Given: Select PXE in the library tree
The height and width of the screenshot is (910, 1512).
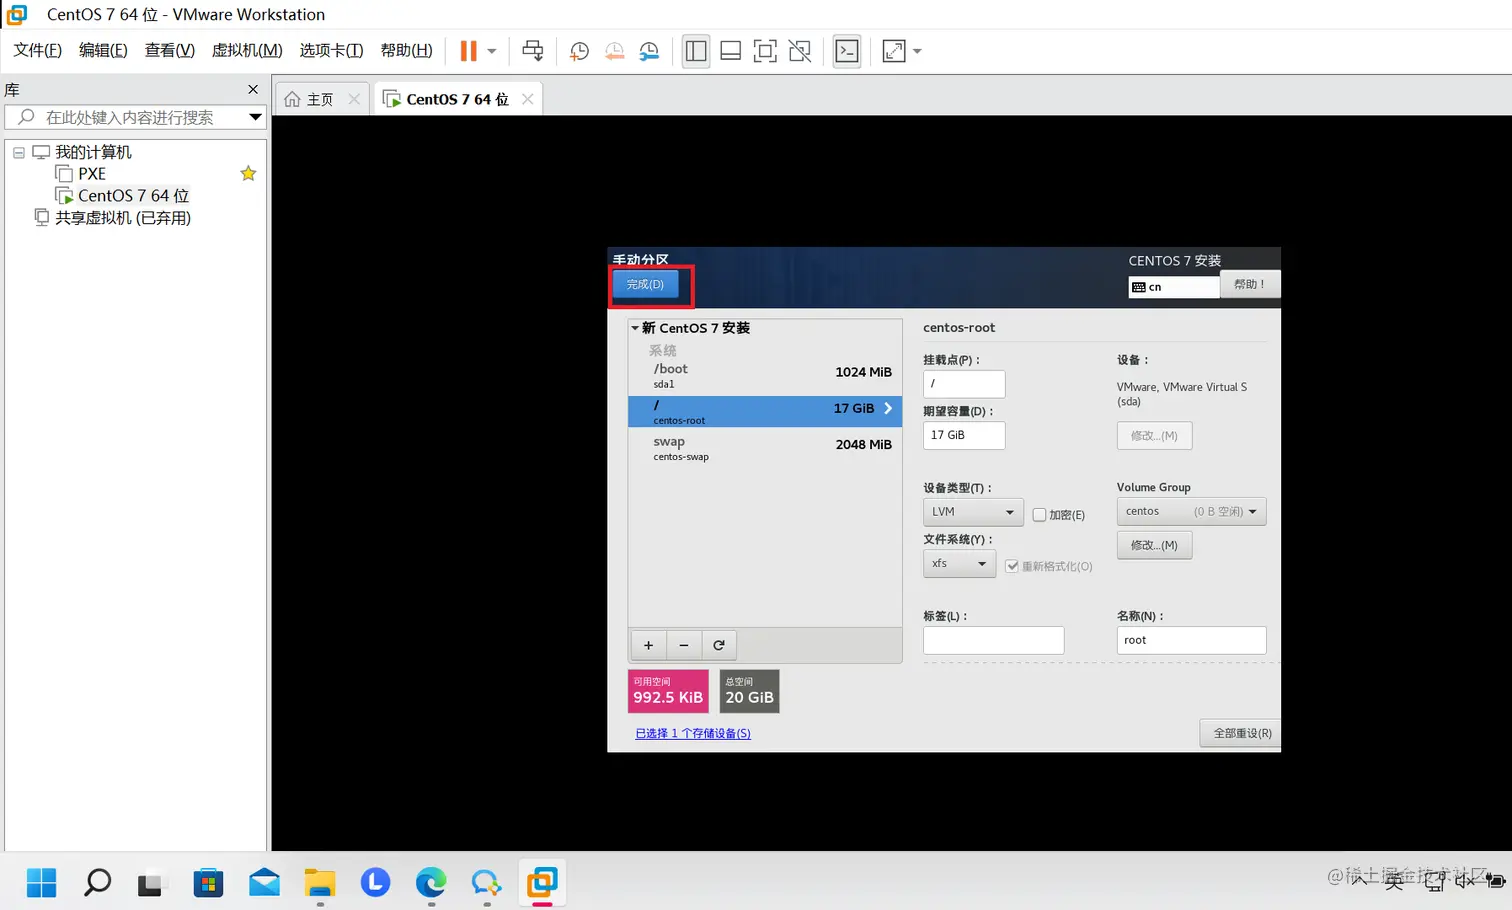Looking at the screenshot, I should 92,174.
